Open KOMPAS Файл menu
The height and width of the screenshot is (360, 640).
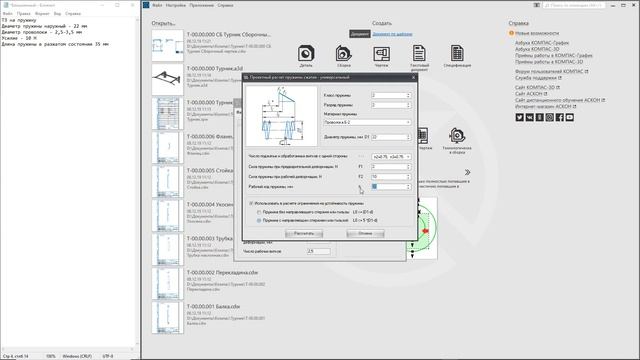click(x=157, y=5)
